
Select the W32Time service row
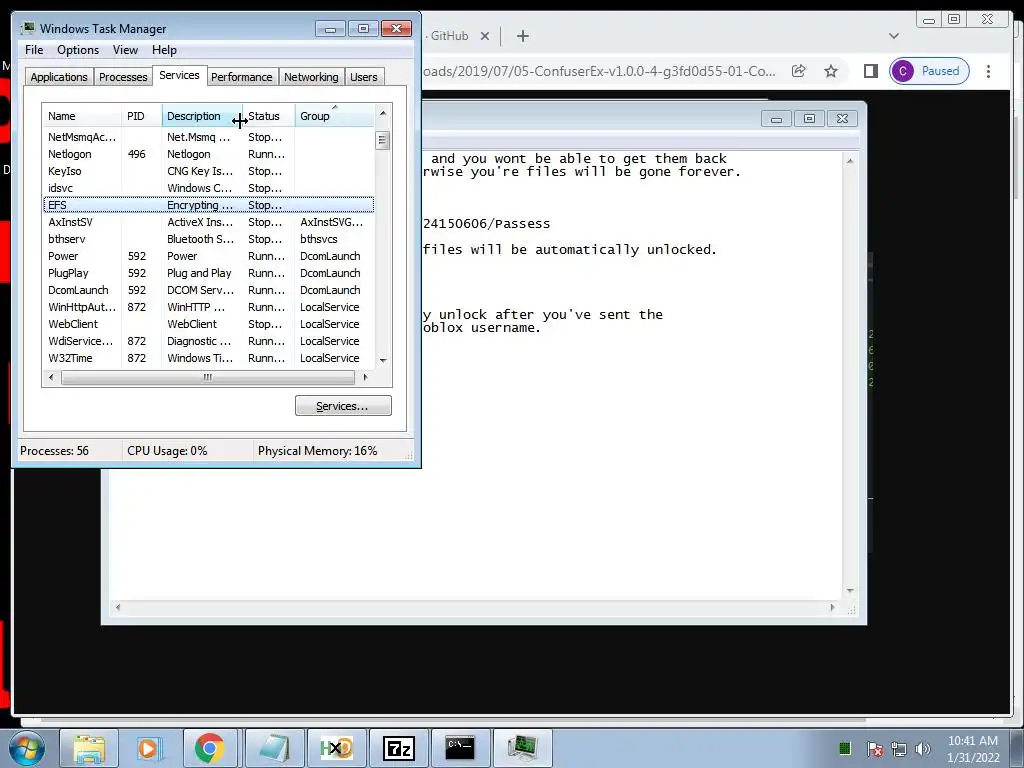point(208,358)
